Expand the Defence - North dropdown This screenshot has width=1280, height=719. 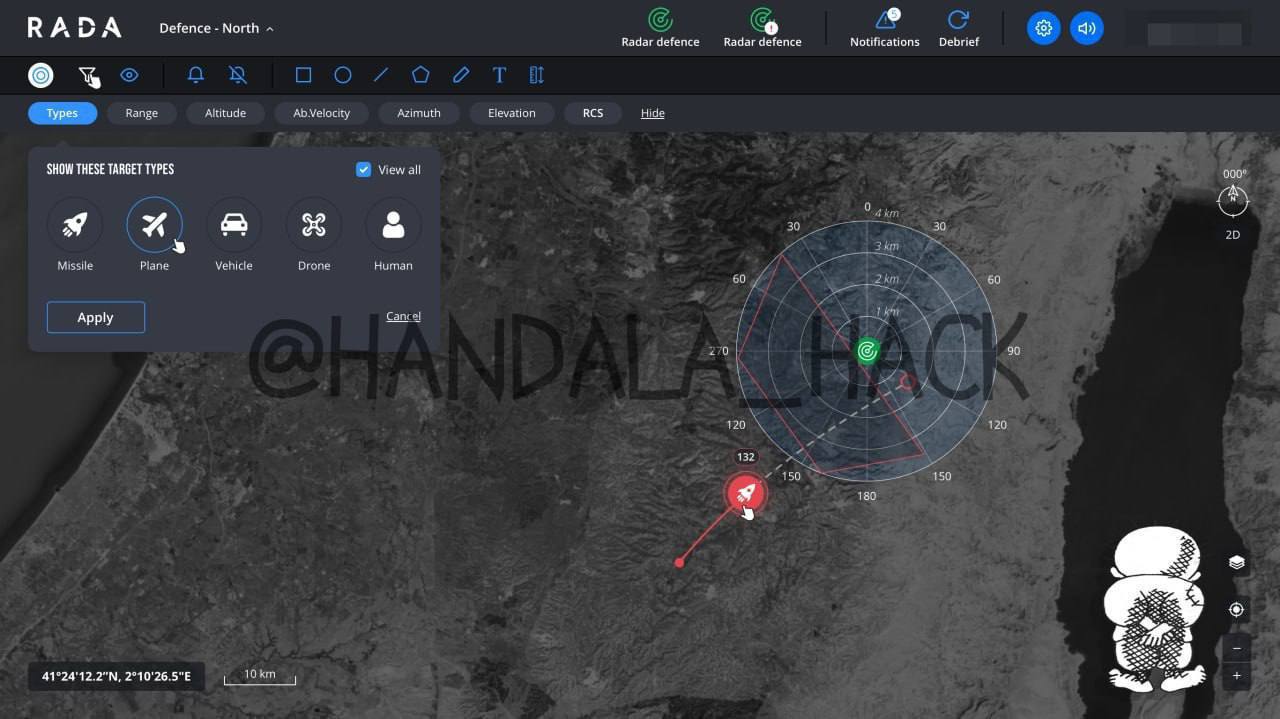point(216,28)
